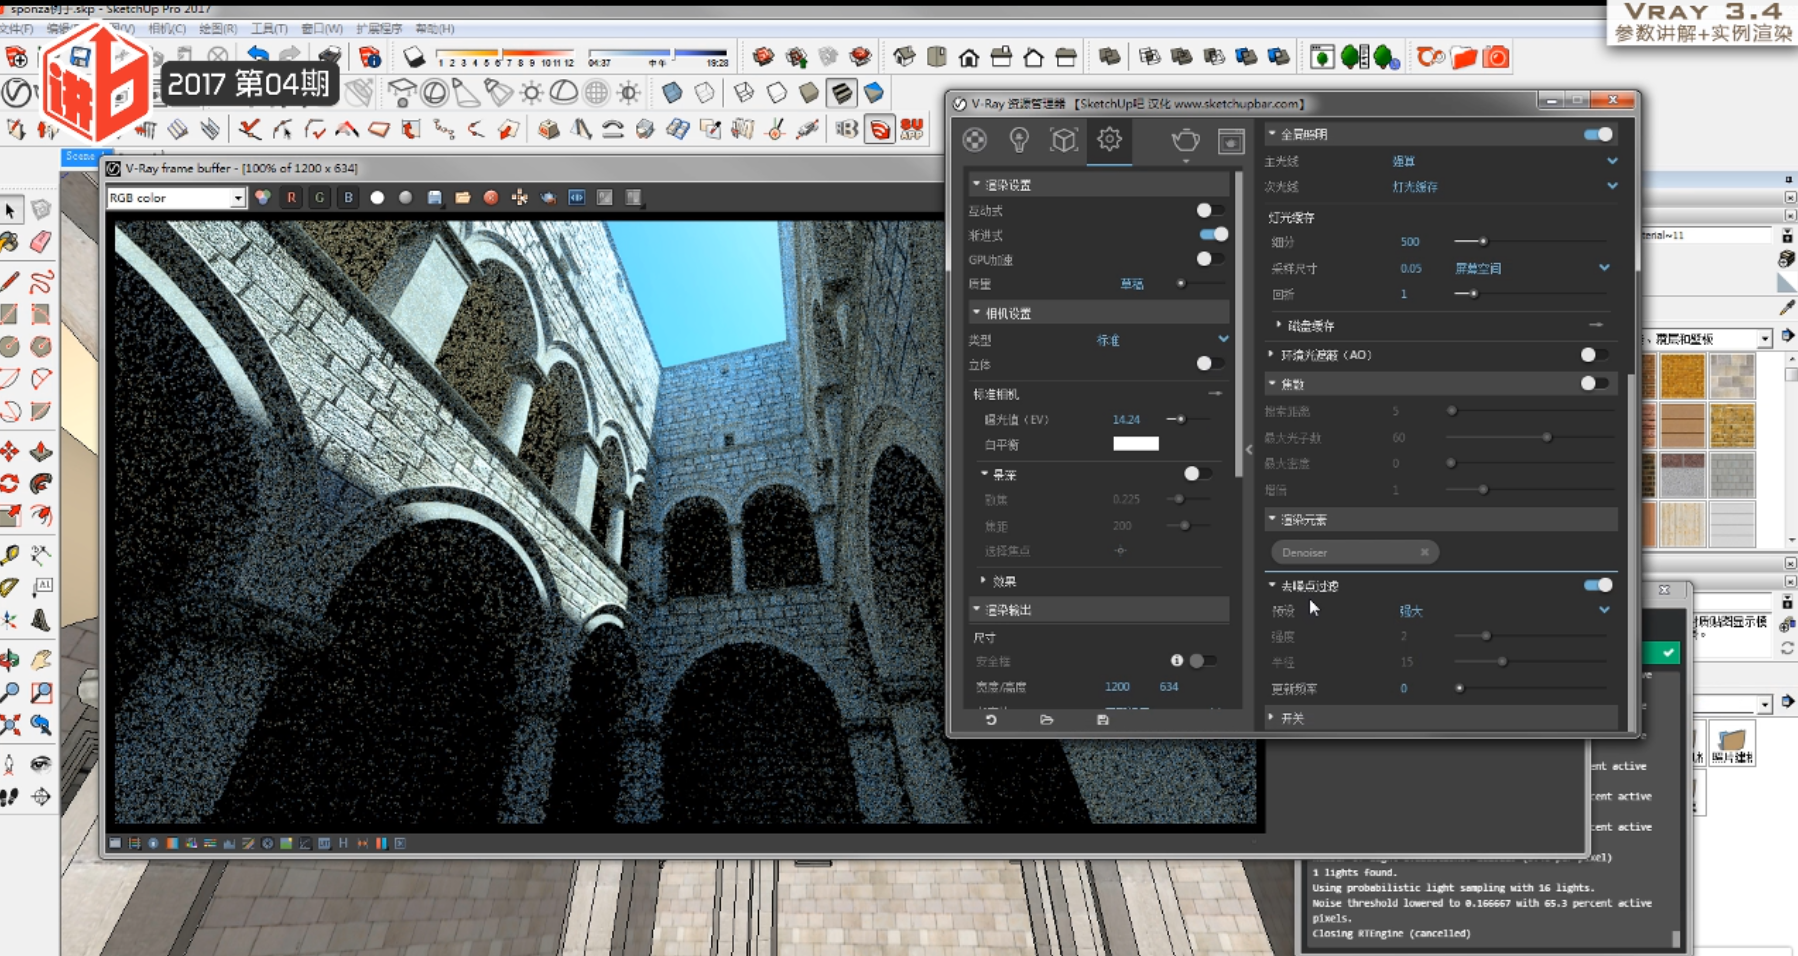The width and height of the screenshot is (1798, 956).
Task: Disable the 去噪点过滤 denoiser toggle
Action: coord(1598,585)
